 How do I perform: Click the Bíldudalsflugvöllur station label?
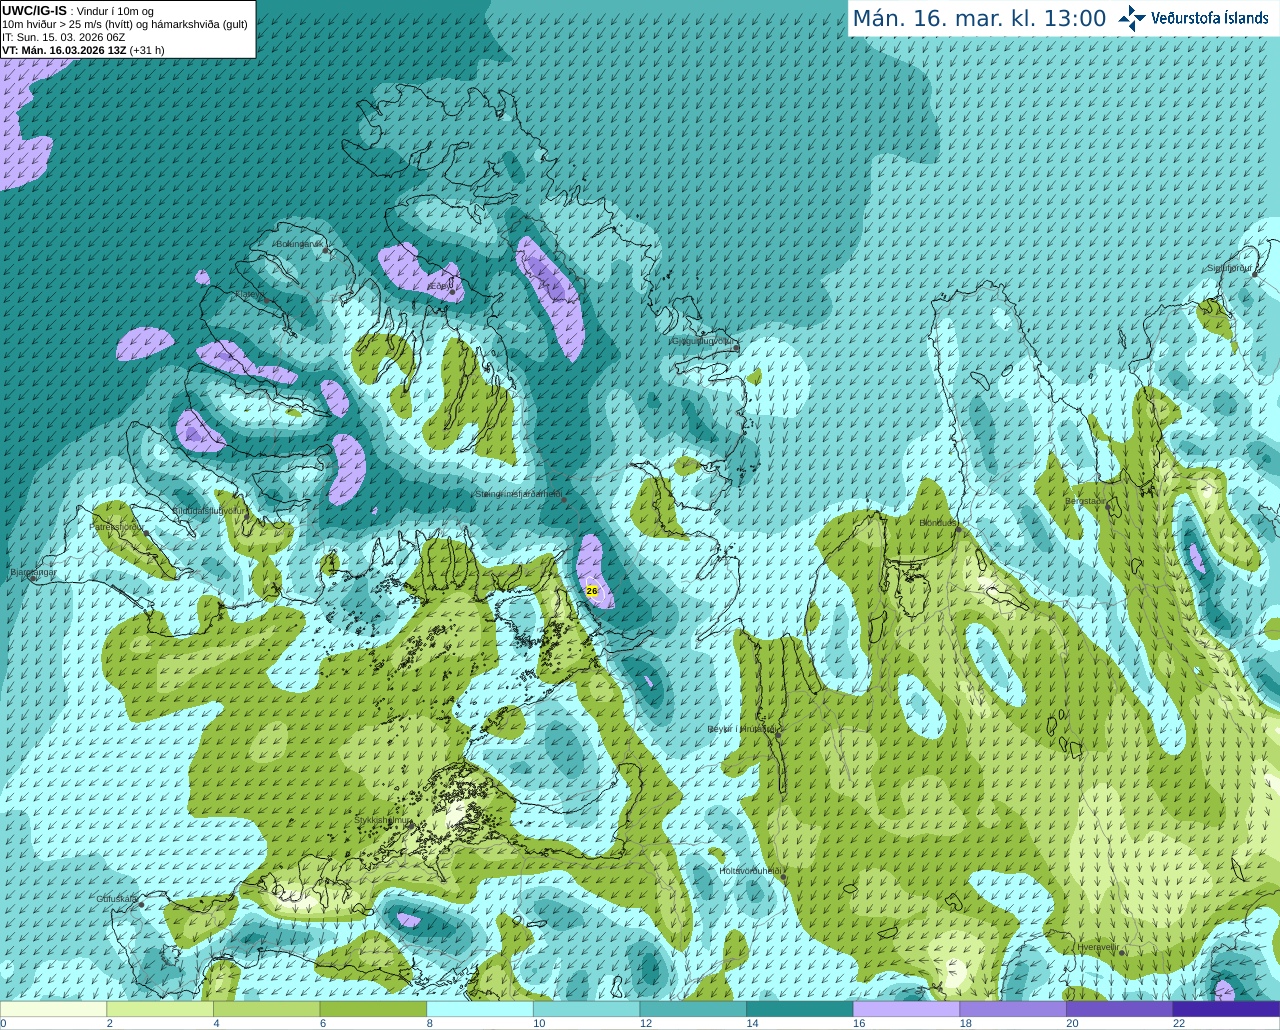click(208, 510)
